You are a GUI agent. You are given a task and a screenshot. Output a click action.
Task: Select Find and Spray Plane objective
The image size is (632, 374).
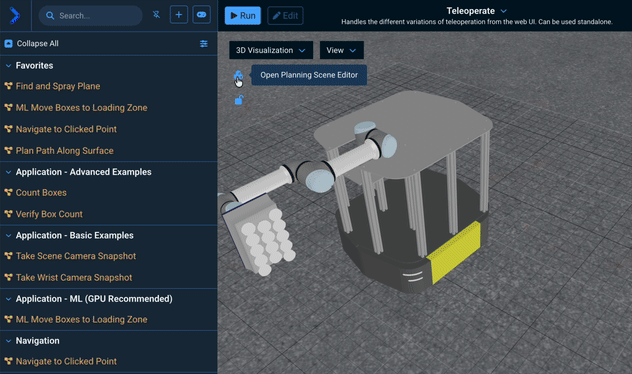click(58, 86)
